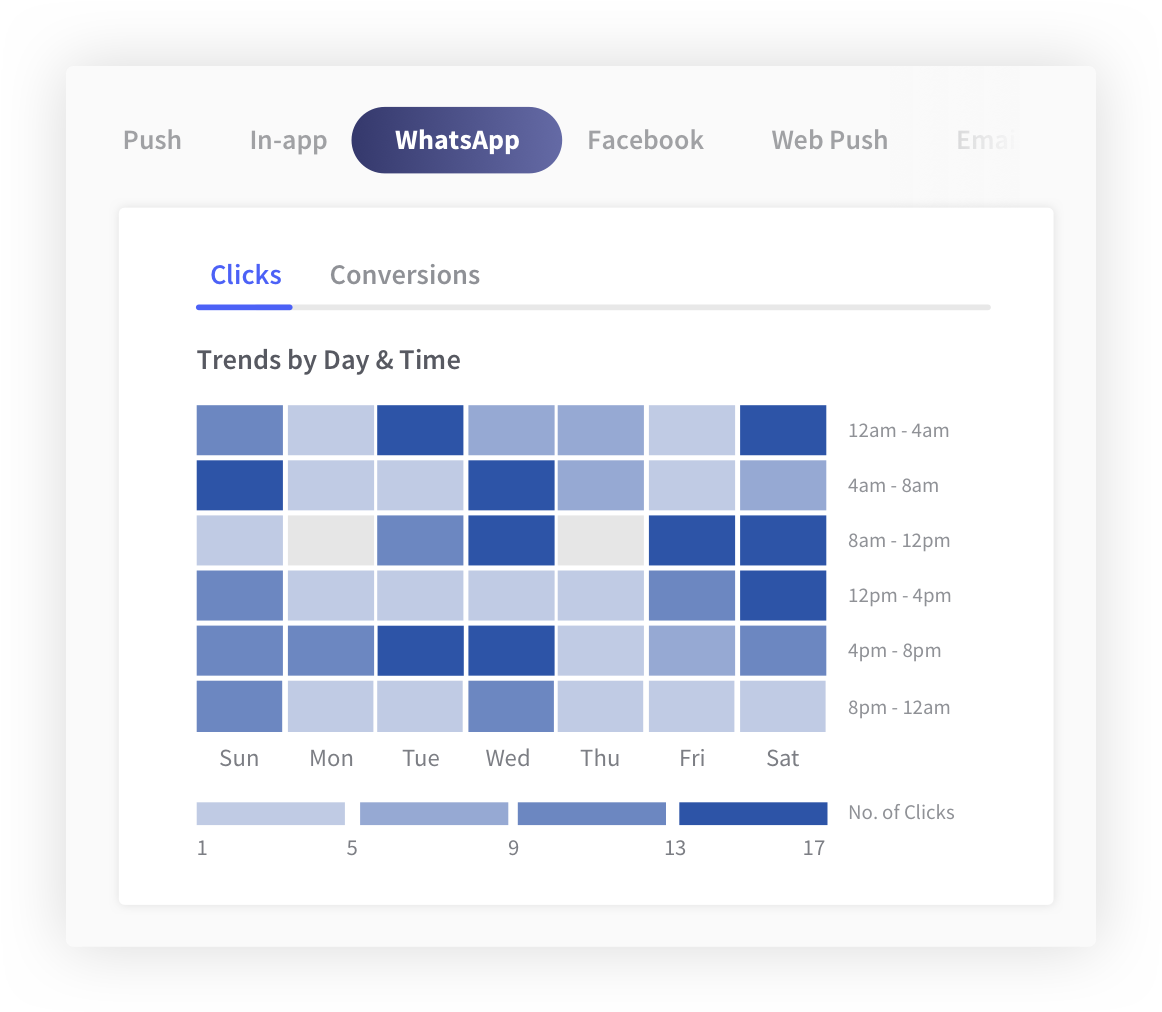Pick the Wed 8pm - 12am heatmap cell
The image size is (1162, 1012).
tap(511, 706)
